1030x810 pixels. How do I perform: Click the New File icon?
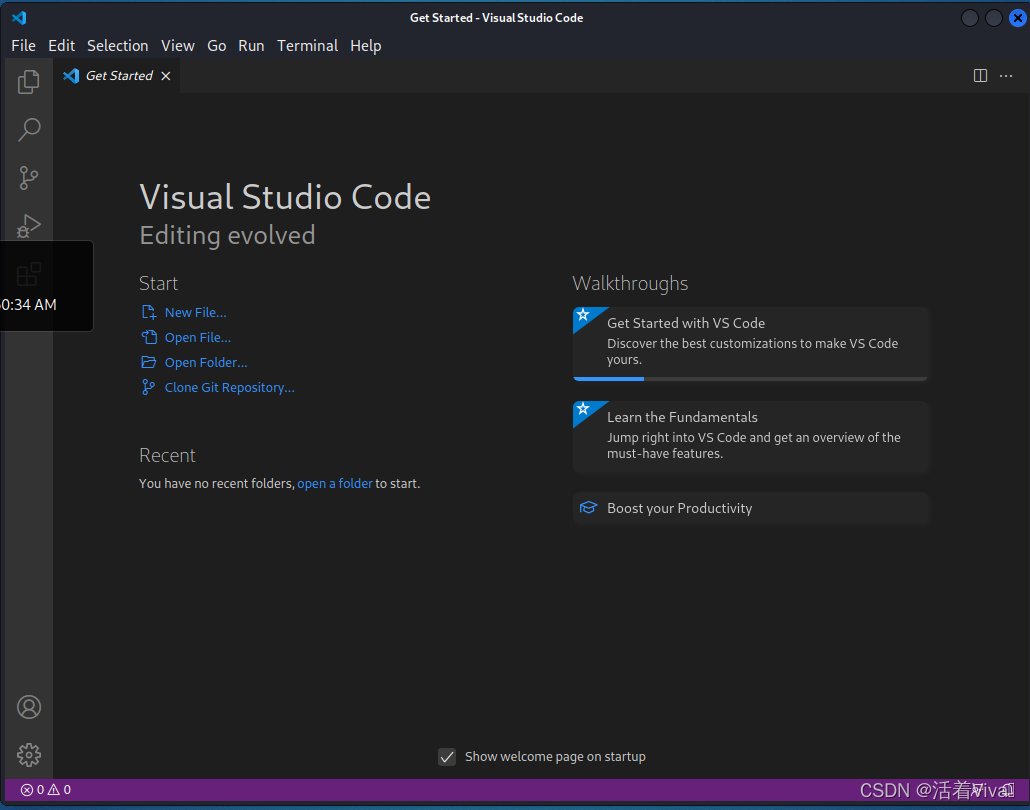[x=149, y=312]
